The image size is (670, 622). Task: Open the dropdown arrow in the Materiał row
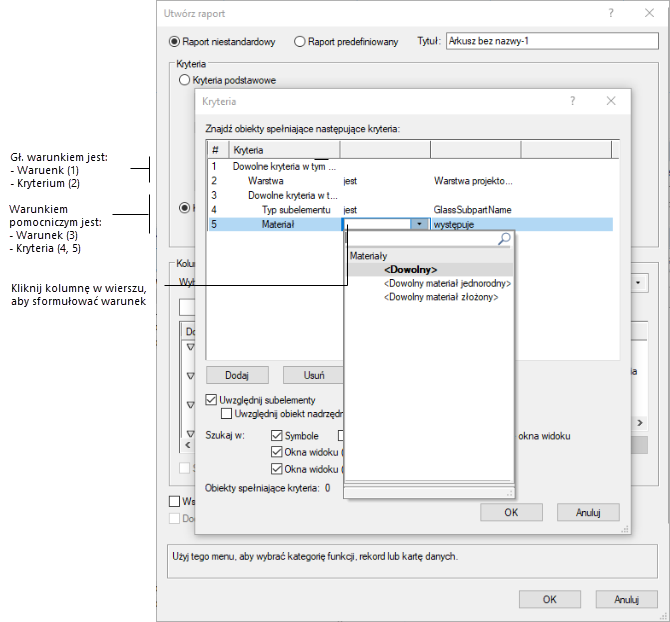coord(419,225)
